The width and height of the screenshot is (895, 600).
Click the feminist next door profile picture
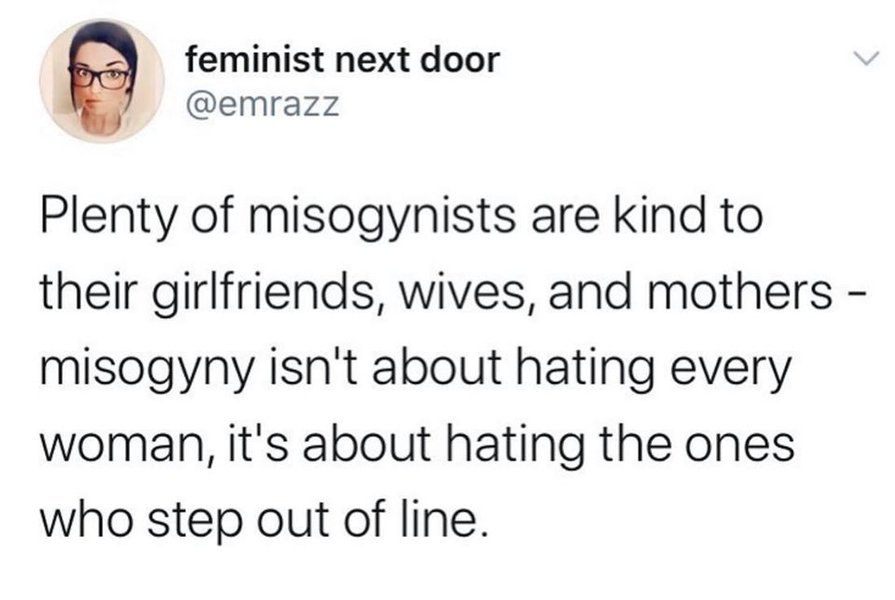click(x=102, y=81)
